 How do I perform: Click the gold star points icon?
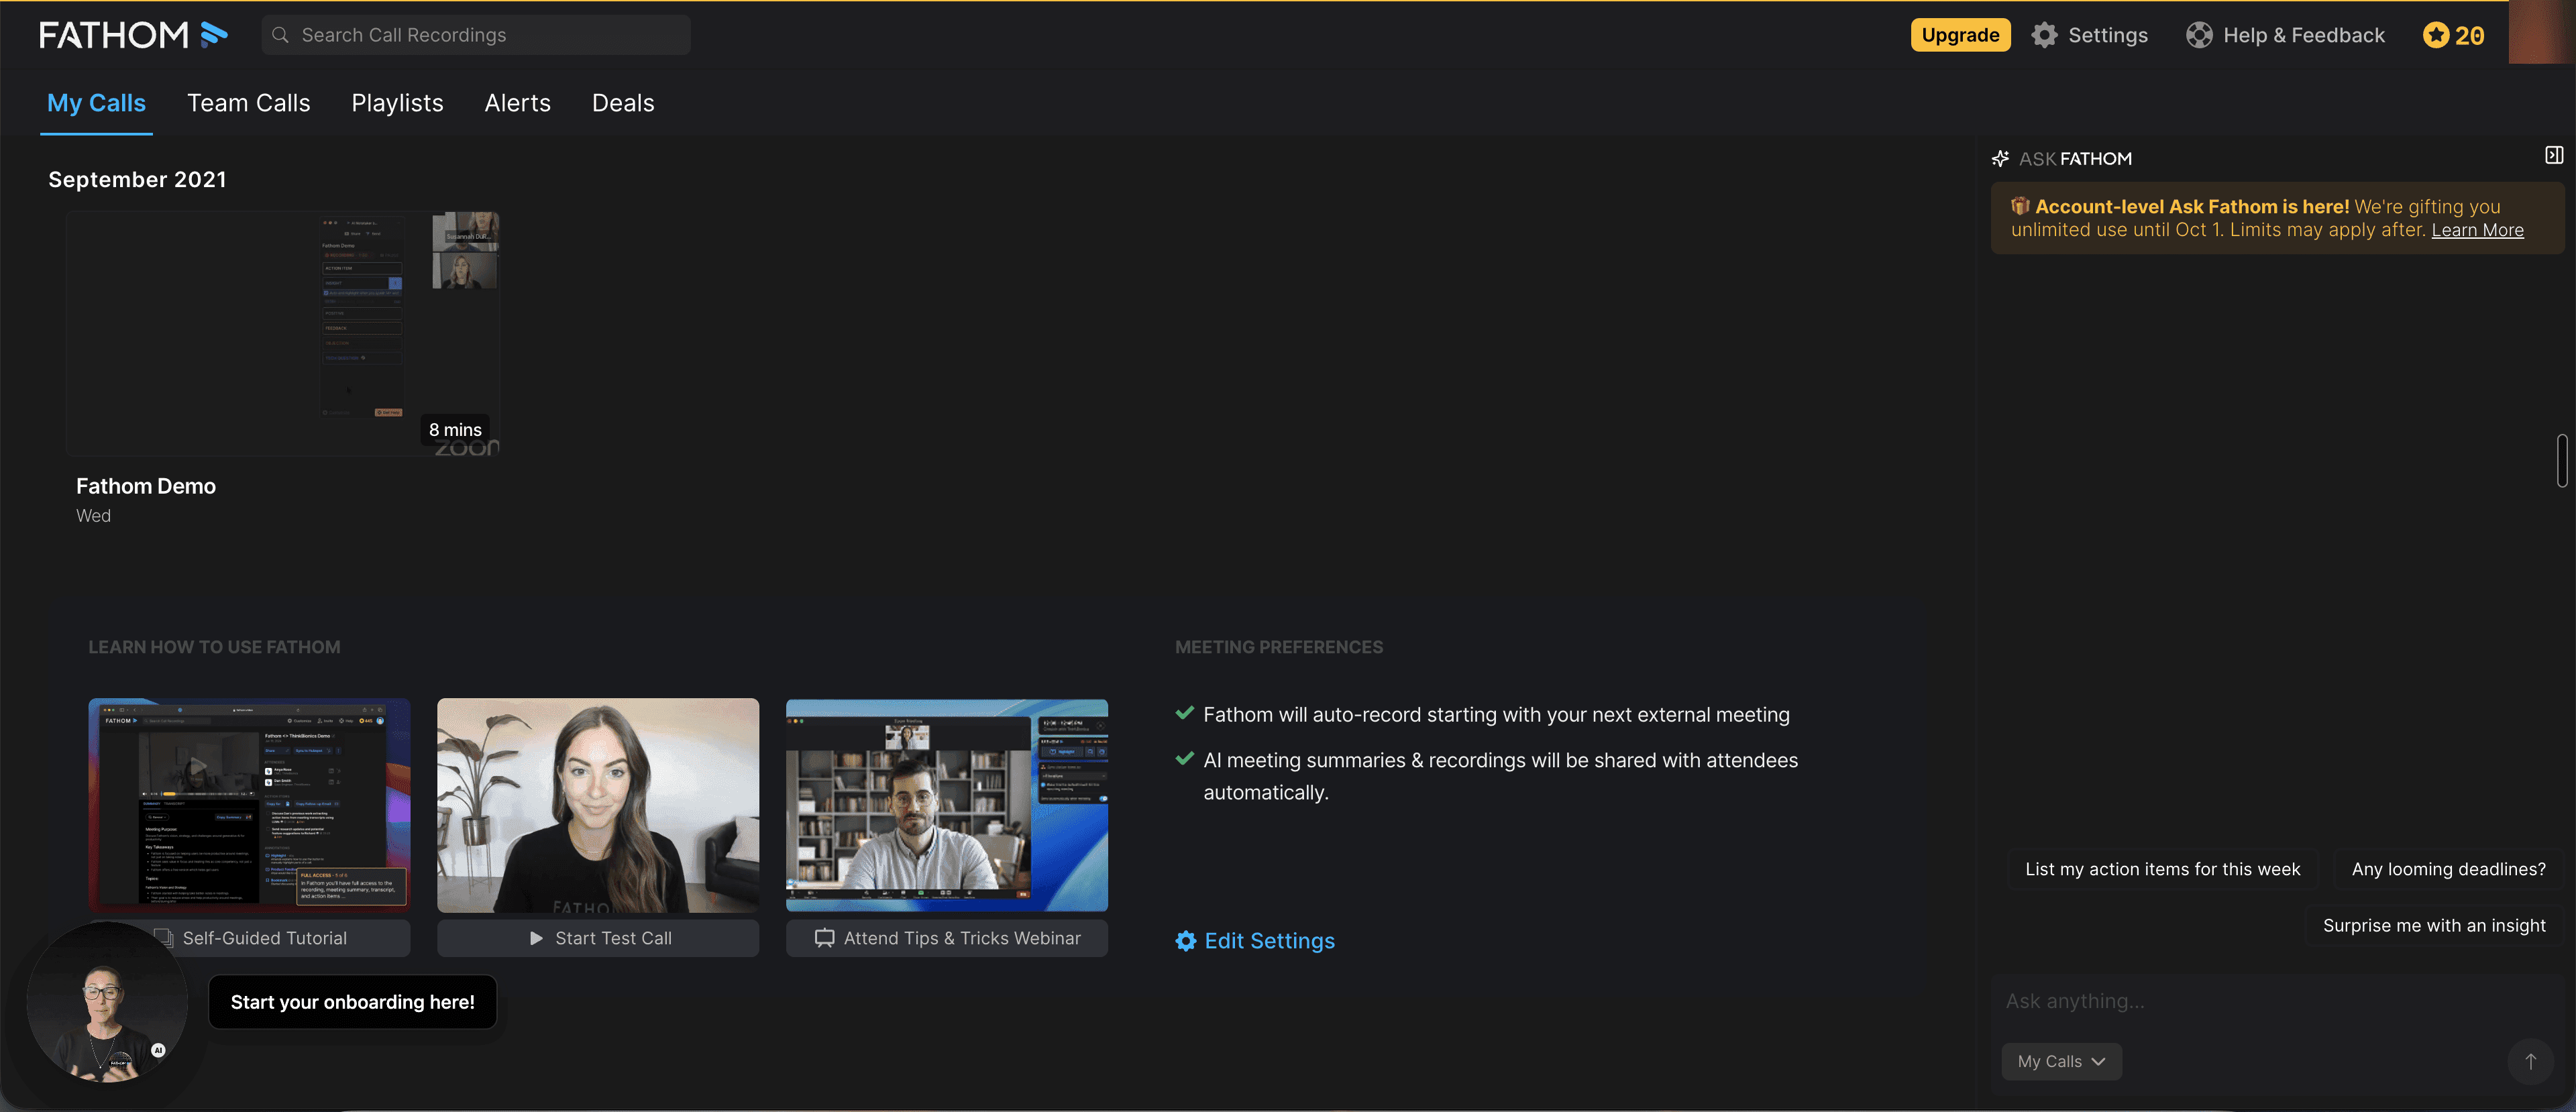[x=2435, y=35]
